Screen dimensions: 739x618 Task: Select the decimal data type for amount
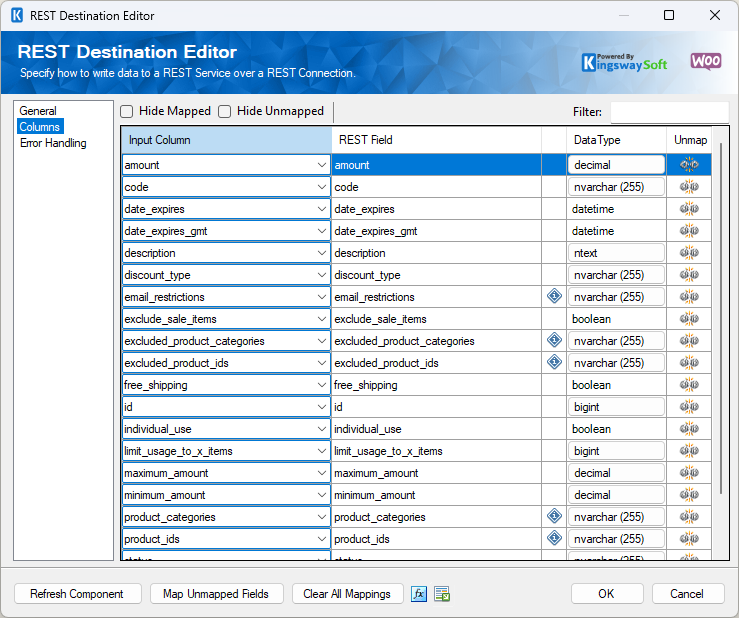(x=616, y=165)
